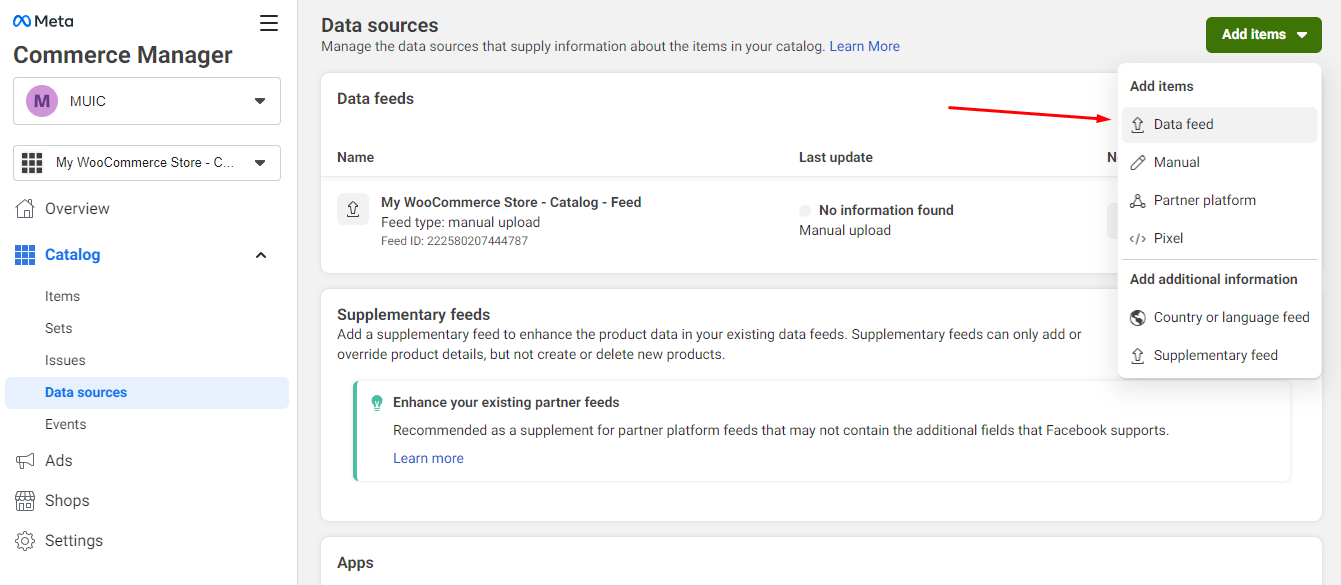Image resolution: width=1341 pixels, height=585 pixels.
Task: Select Data feed from Add items menu
Action: (x=1219, y=125)
